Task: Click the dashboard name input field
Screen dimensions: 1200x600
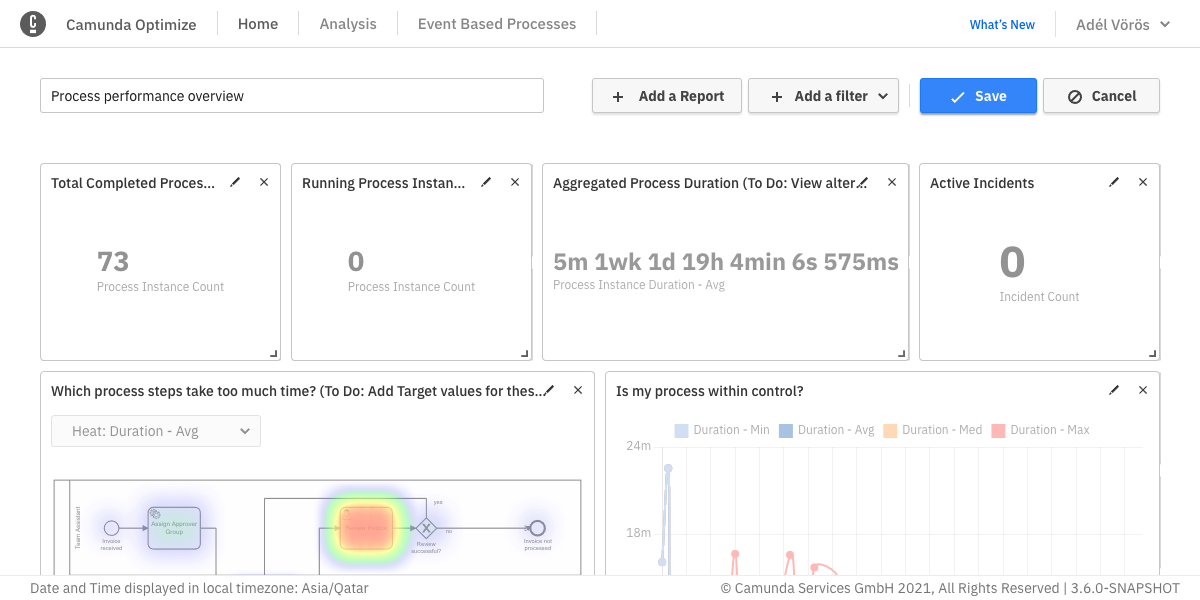Action: 292,96
